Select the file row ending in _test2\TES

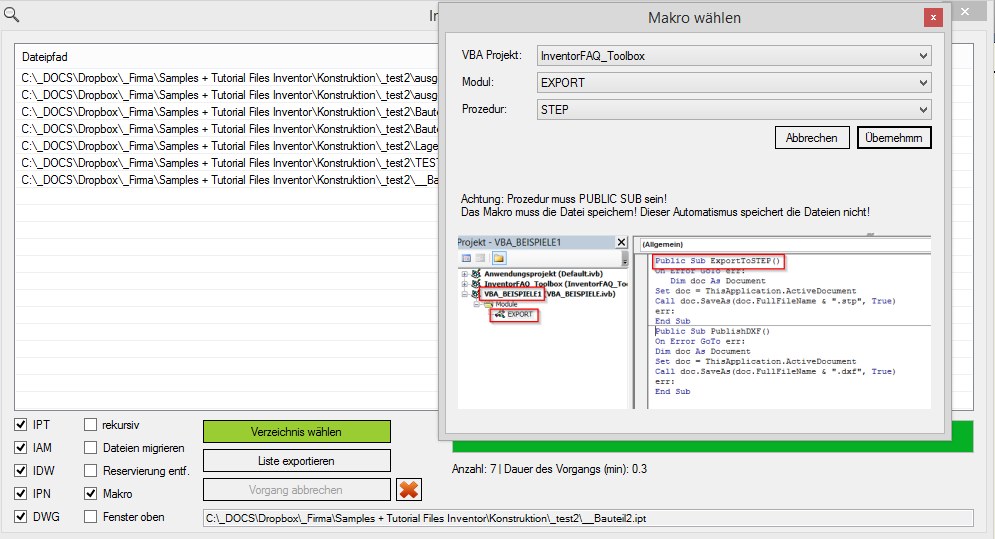click(227, 163)
